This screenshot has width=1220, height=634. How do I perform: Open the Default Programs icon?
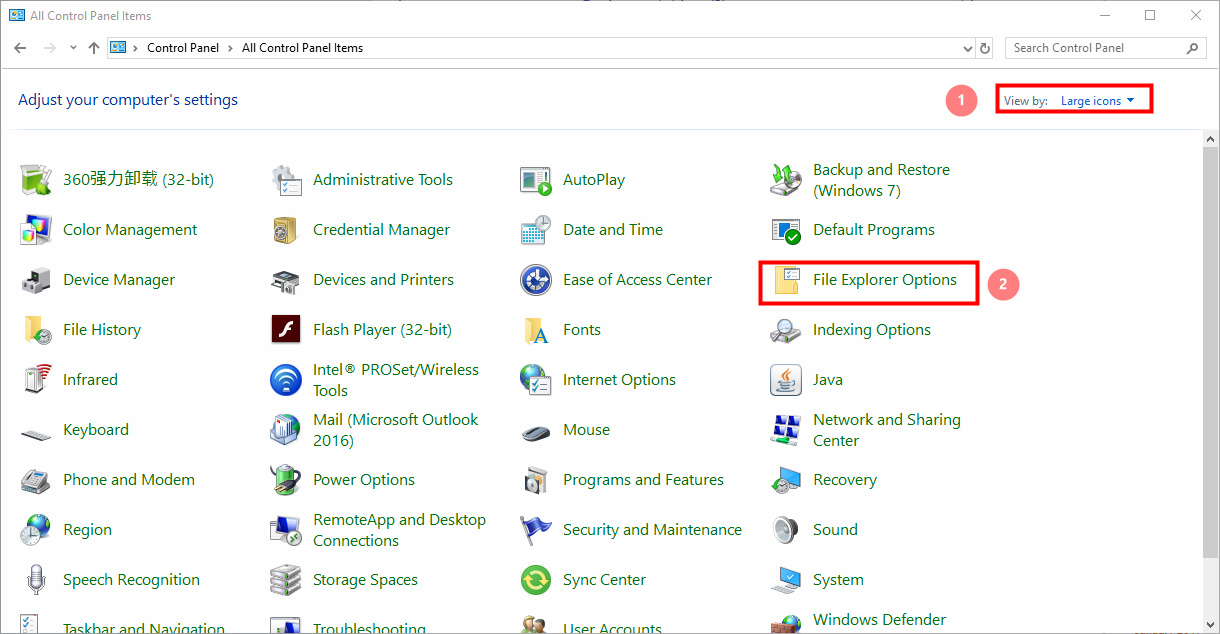click(x=786, y=230)
